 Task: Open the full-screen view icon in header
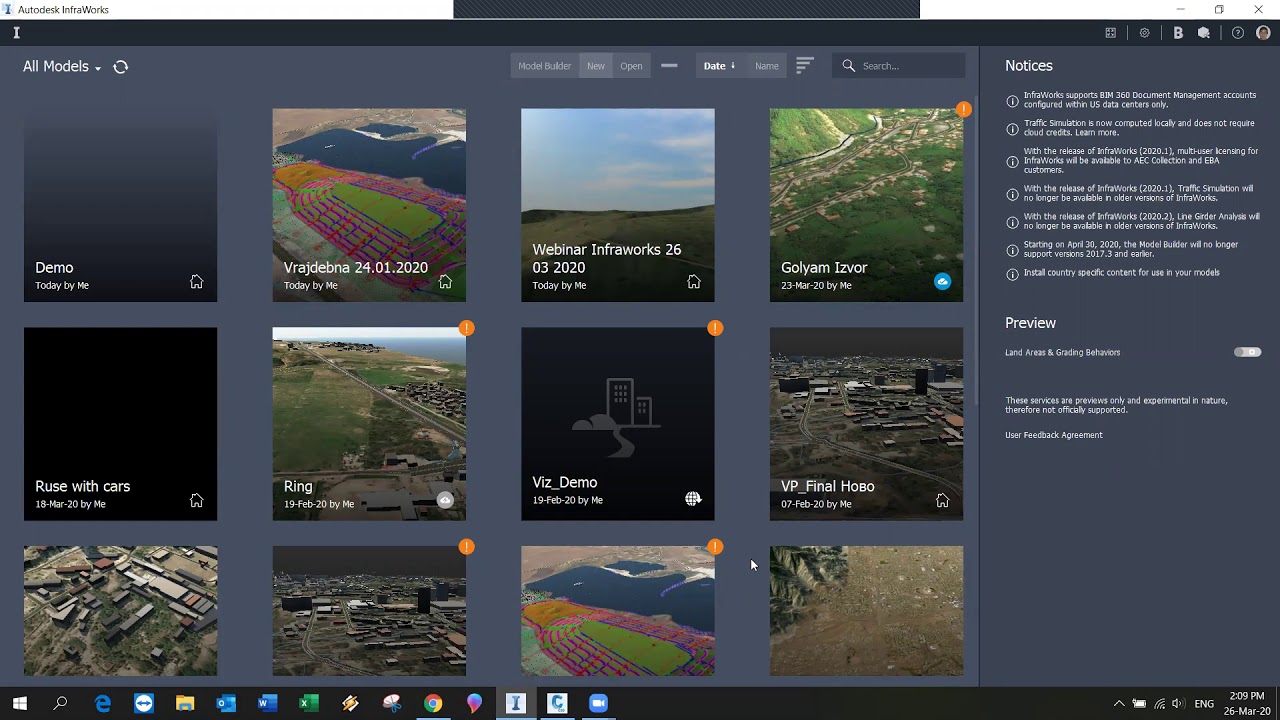click(x=1110, y=33)
